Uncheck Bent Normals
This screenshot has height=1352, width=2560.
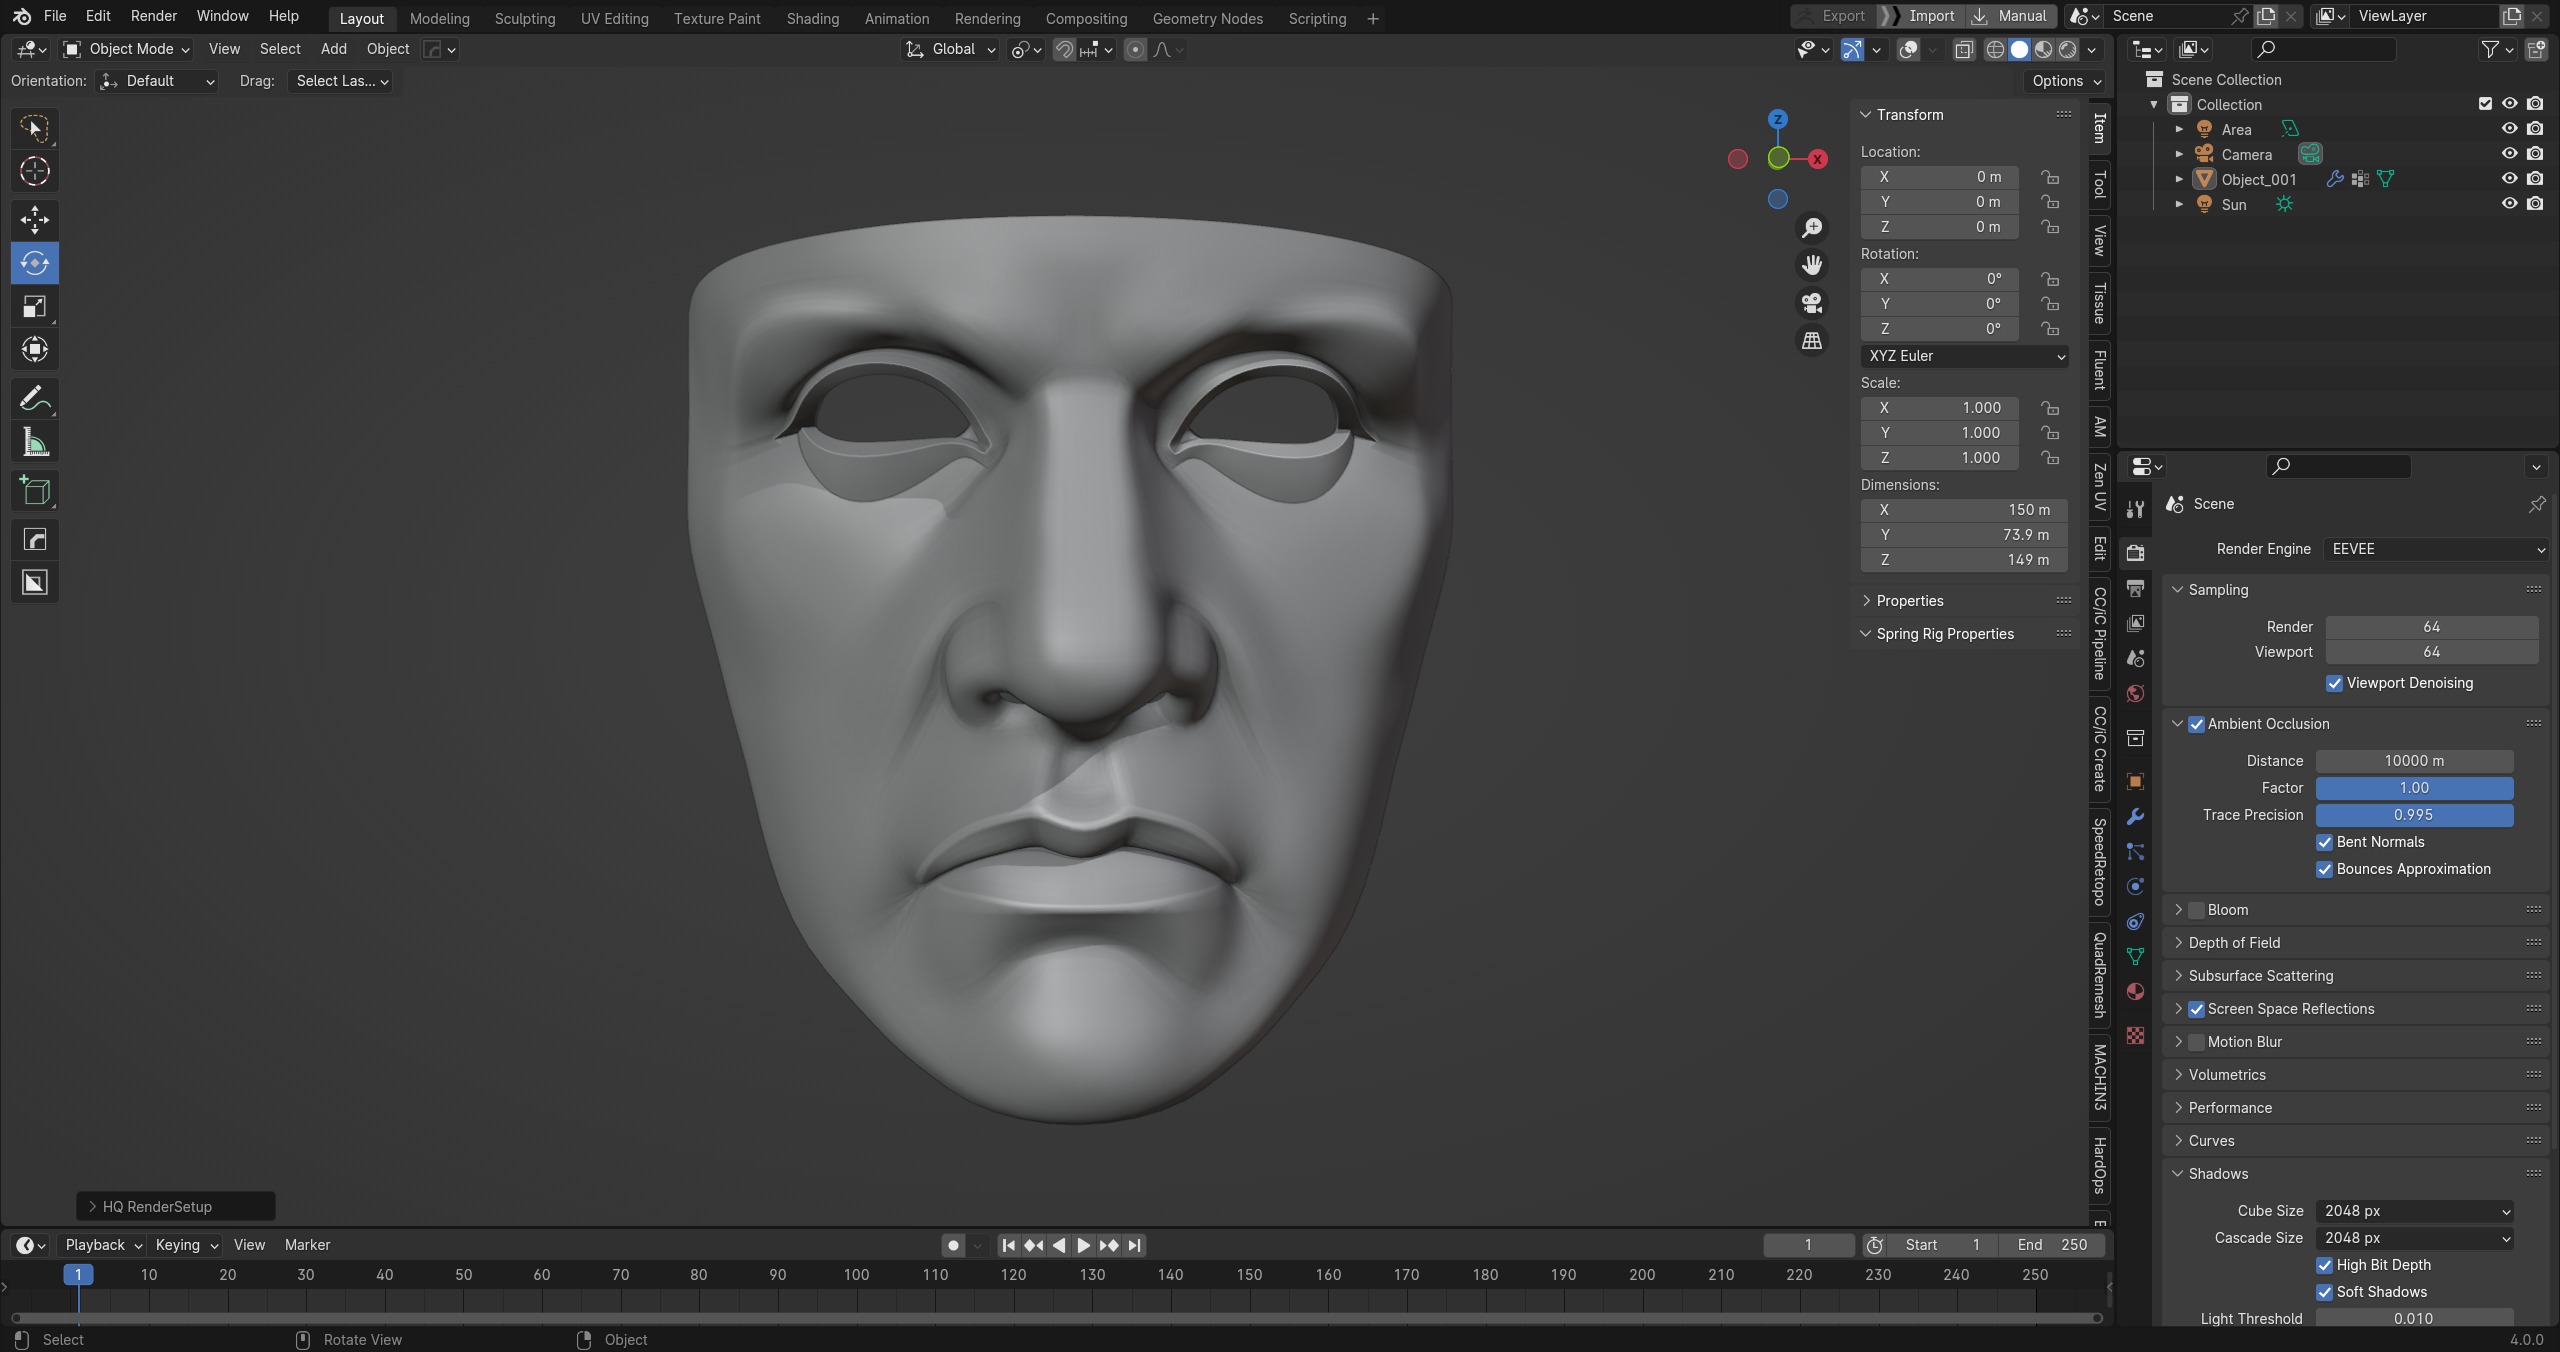2324,843
